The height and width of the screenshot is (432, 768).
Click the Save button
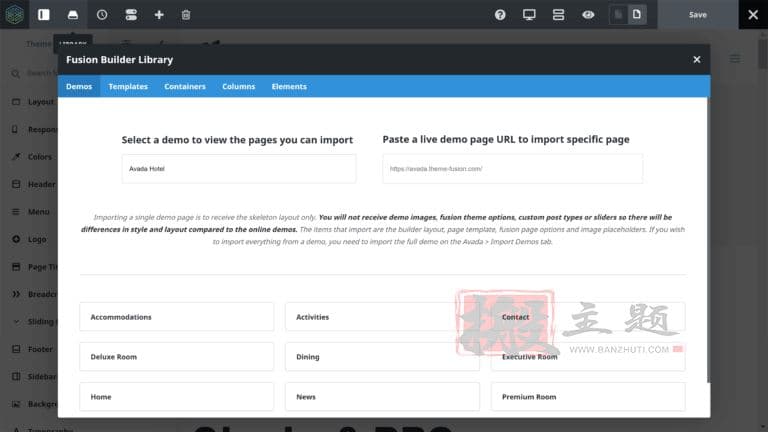(697, 15)
